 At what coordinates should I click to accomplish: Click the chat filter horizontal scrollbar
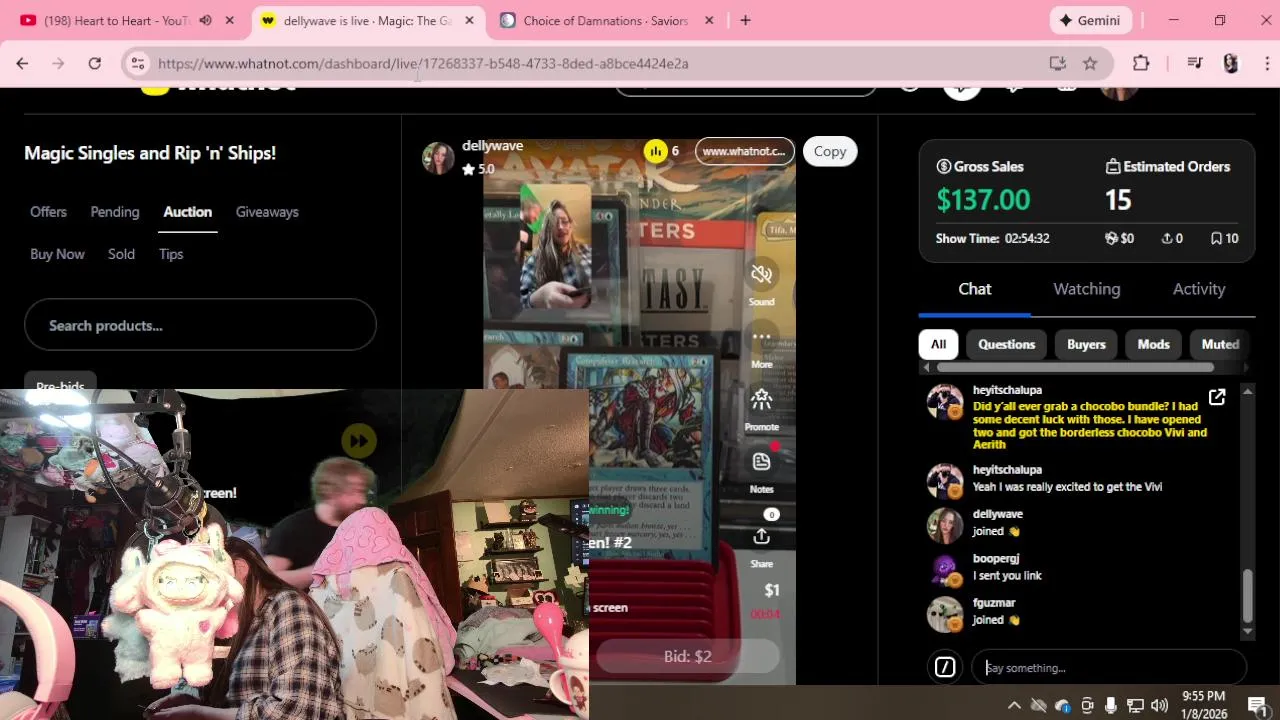point(1075,367)
